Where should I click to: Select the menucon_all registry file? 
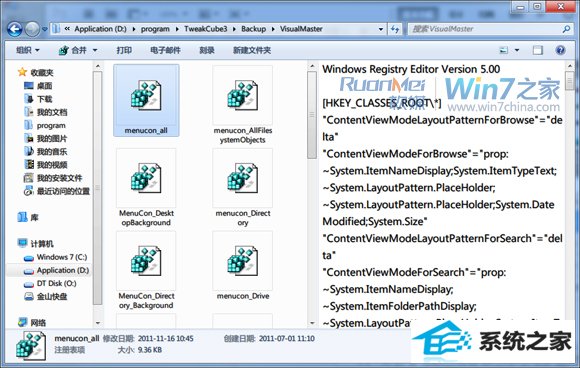pos(146,100)
